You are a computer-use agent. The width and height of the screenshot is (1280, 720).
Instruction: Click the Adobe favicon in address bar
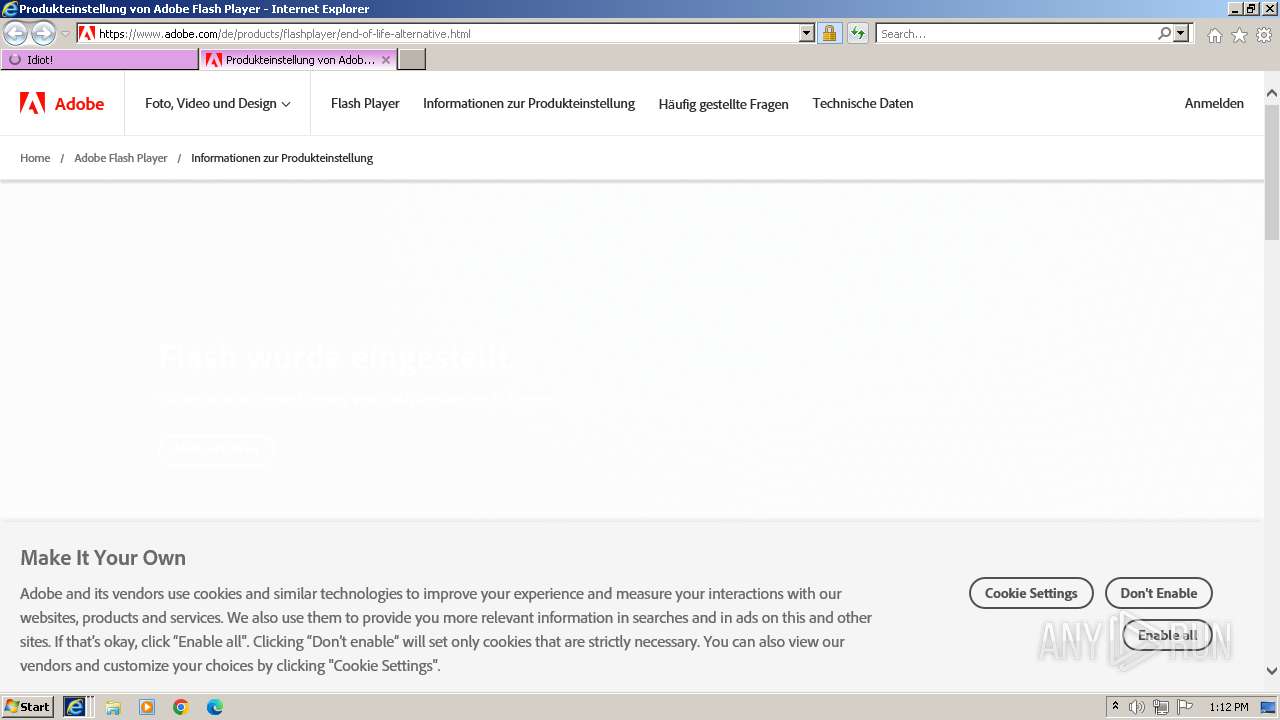pos(87,33)
